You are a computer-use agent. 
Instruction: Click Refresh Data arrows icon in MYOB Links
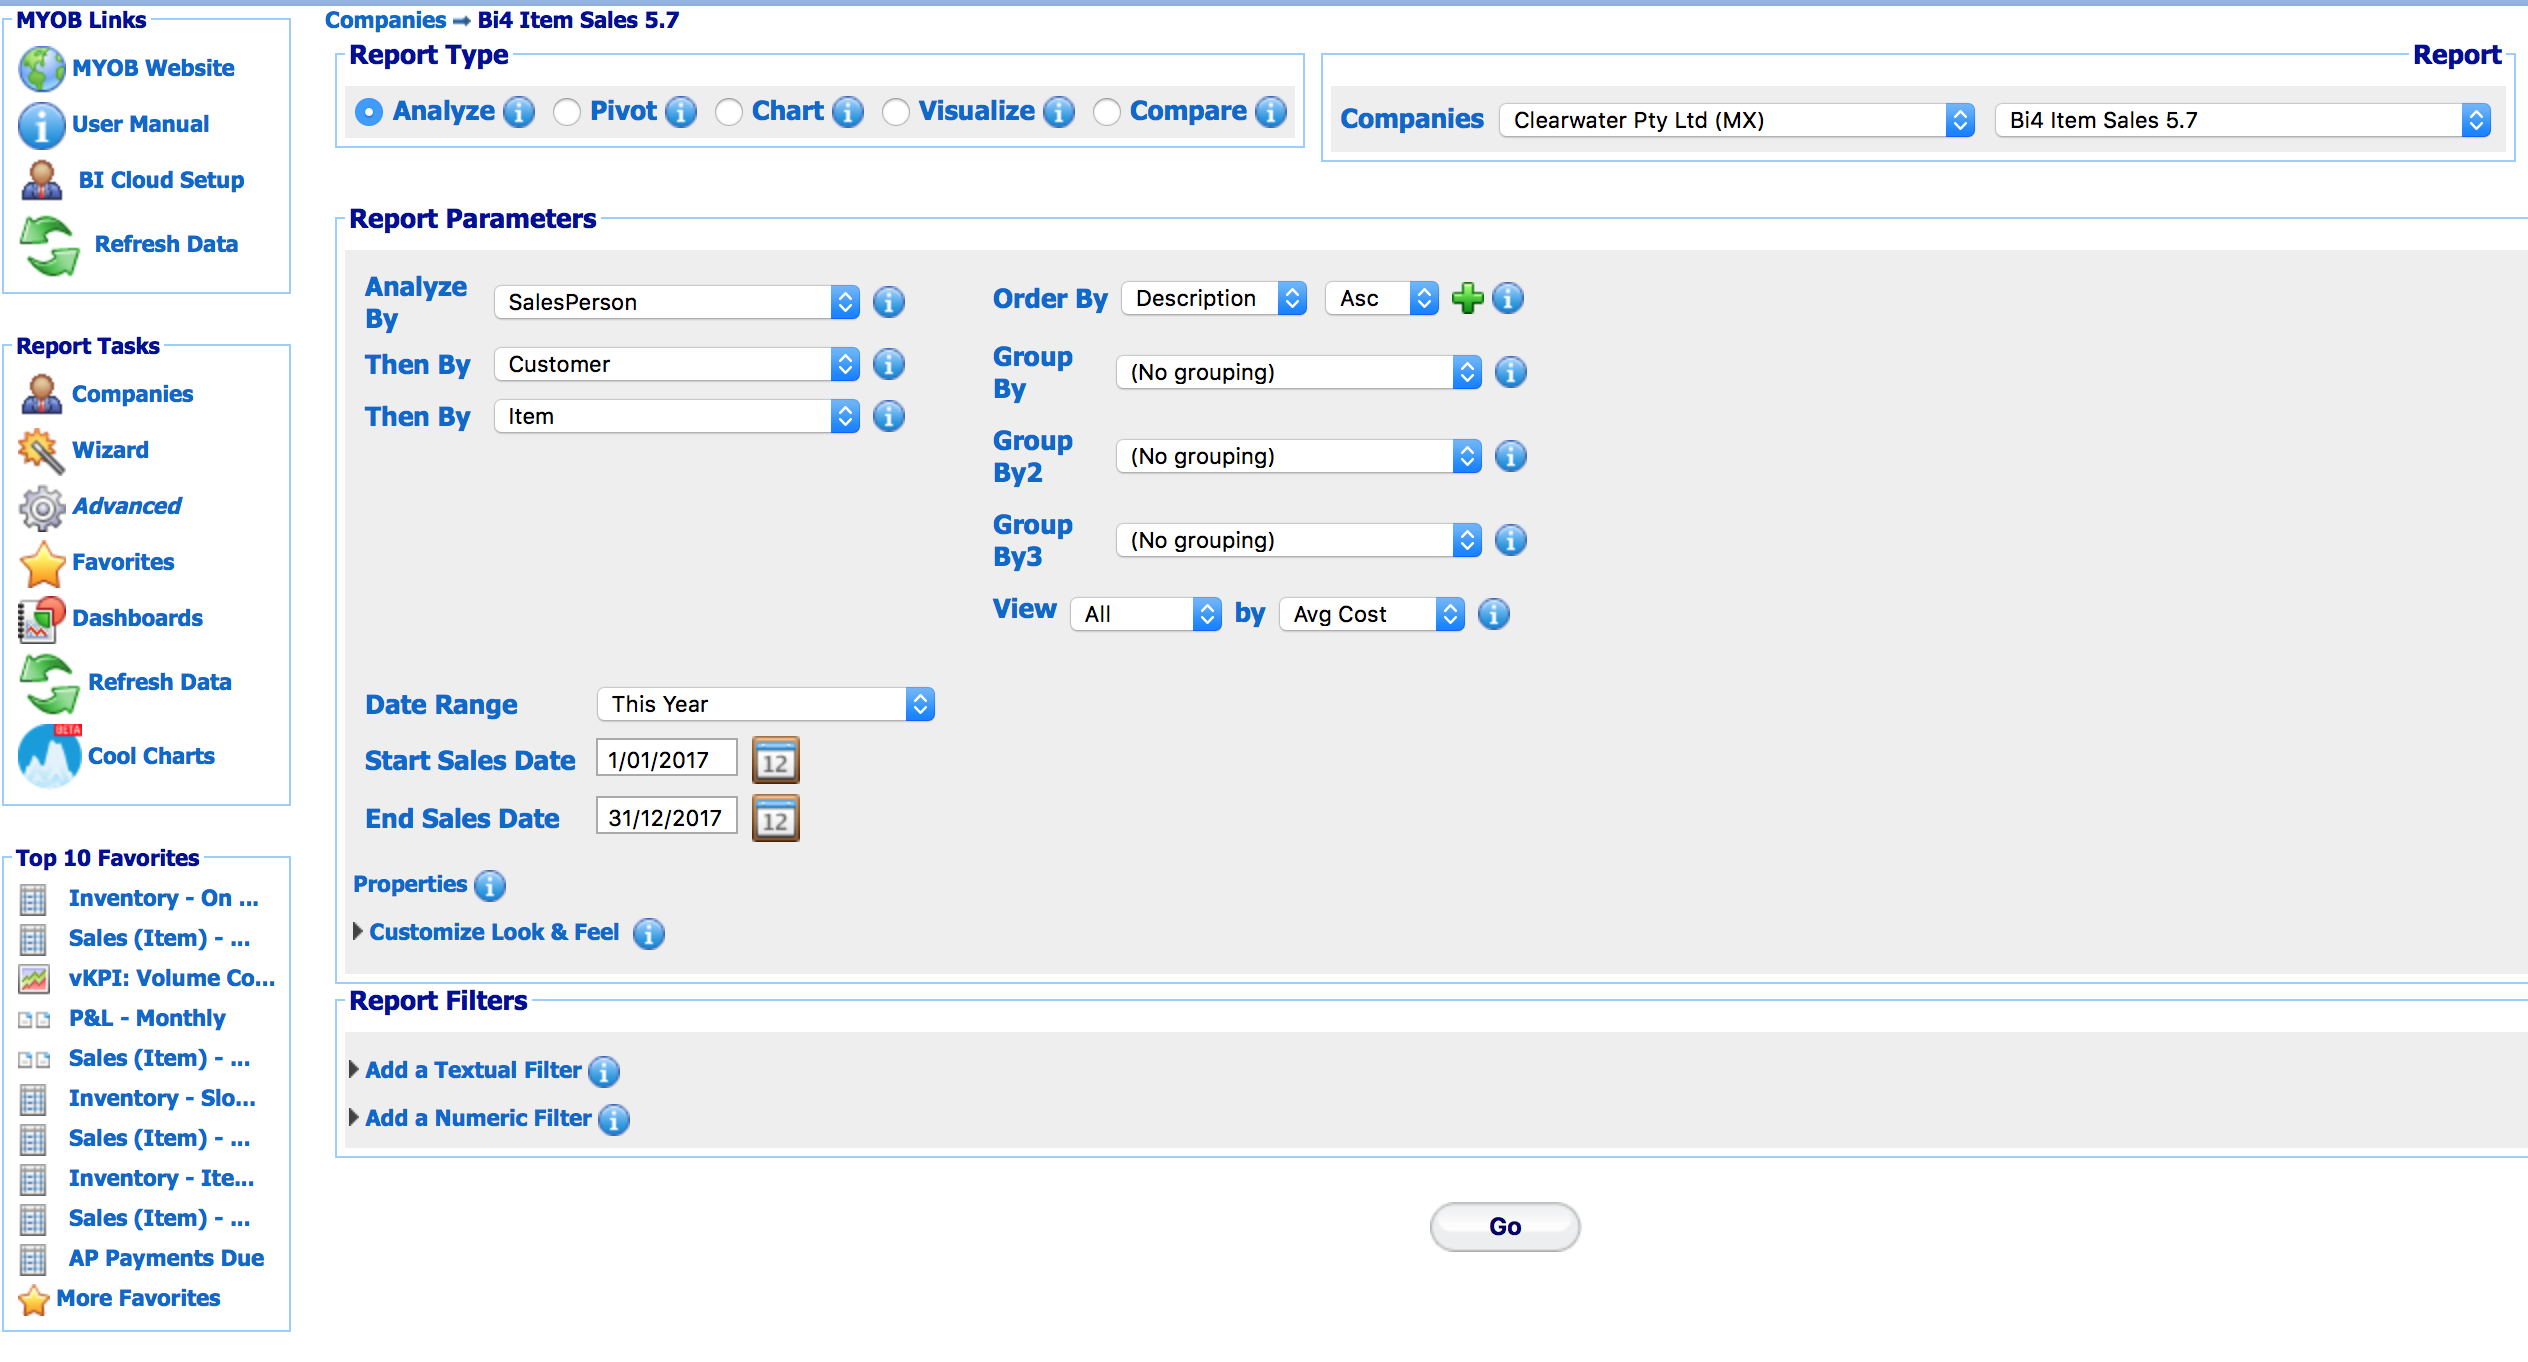[49, 246]
